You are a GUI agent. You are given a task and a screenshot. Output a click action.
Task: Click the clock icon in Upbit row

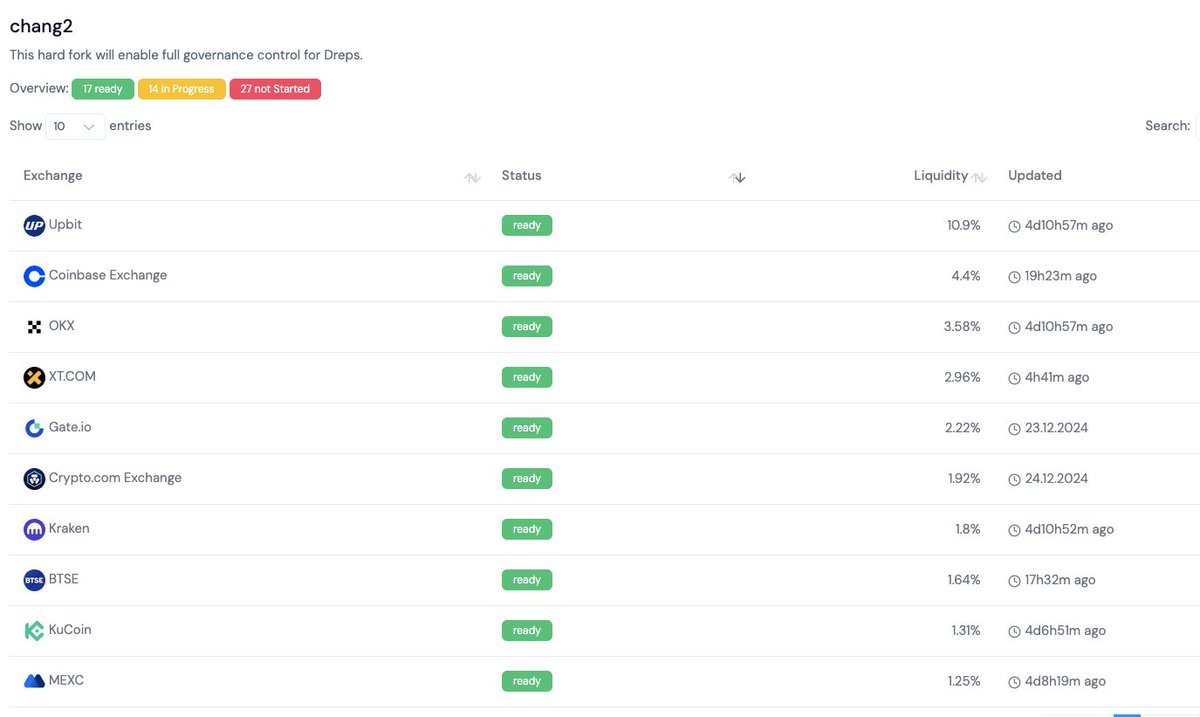tap(1014, 226)
